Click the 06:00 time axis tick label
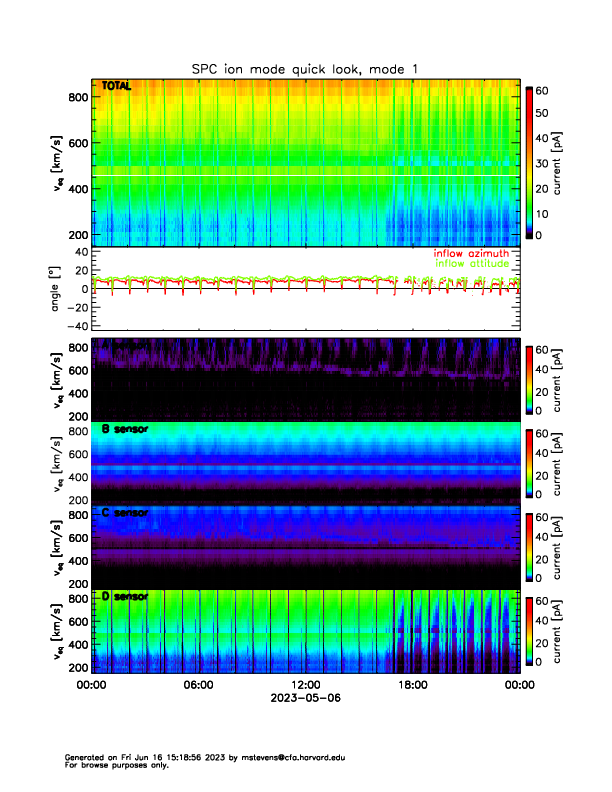Viewport: 612px width, 792px height. click(x=198, y=685)
